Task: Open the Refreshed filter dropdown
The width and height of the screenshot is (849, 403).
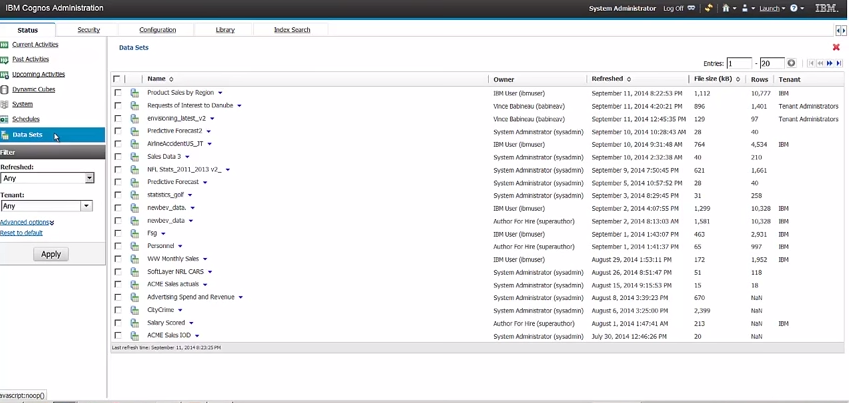Action: [90, 178]
